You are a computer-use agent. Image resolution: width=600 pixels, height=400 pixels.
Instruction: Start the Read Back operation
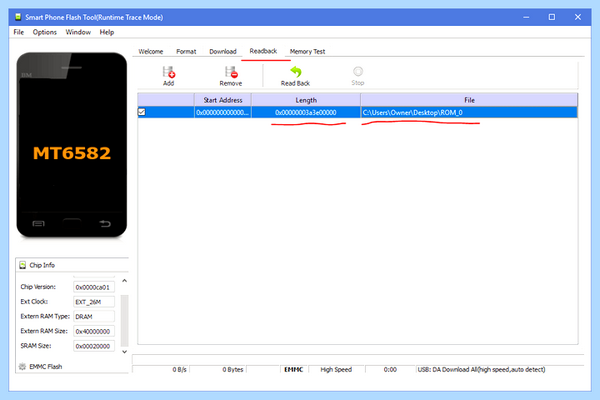(x=295, y=76)
